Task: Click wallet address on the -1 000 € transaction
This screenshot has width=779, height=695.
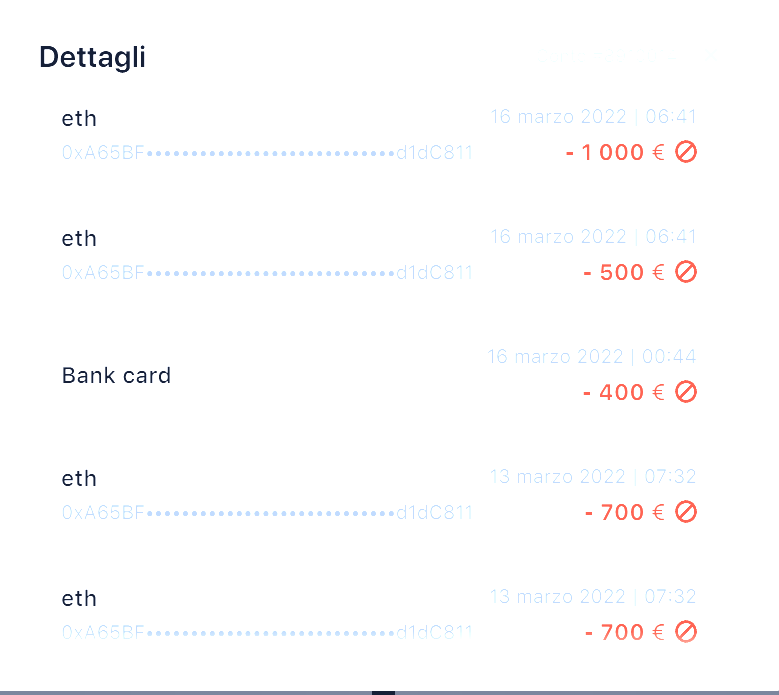Action: tap(267, 153)
